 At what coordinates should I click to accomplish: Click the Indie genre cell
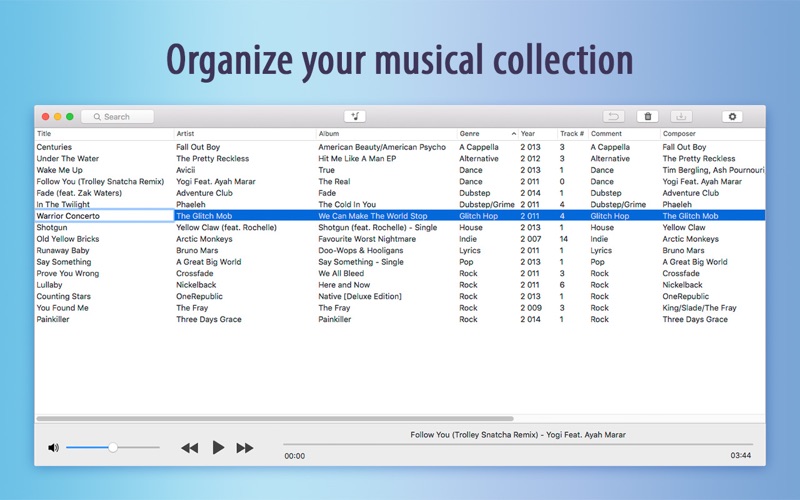tap(468, 239)
